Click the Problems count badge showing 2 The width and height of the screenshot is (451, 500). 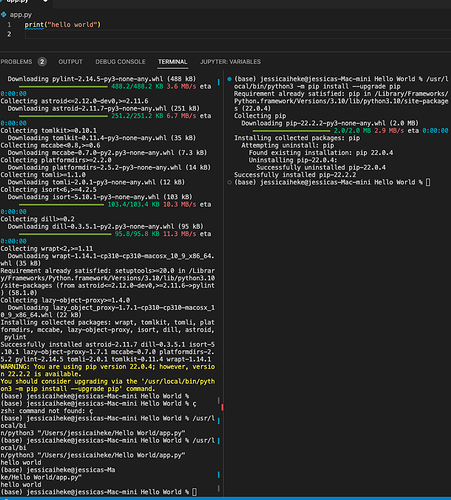pos(42,62)
